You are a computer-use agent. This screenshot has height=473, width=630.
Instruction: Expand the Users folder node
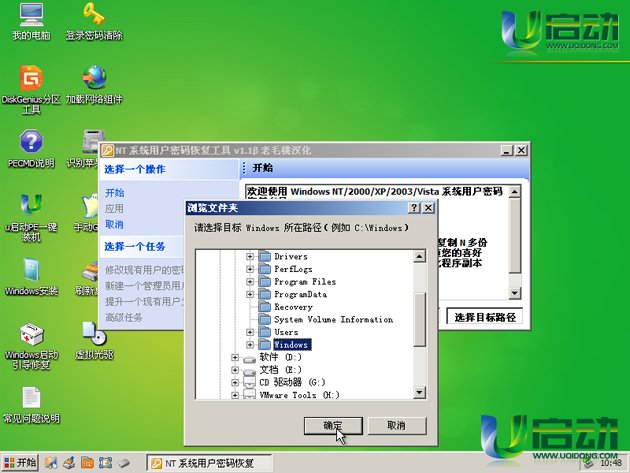point(250,332)
